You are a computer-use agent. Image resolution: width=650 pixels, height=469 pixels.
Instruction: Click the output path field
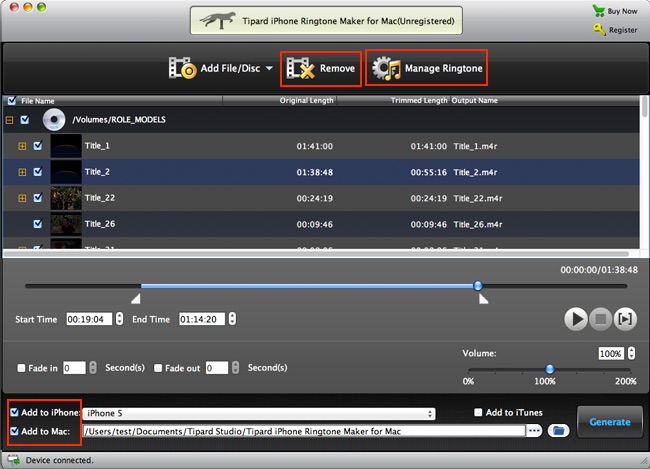304,431
